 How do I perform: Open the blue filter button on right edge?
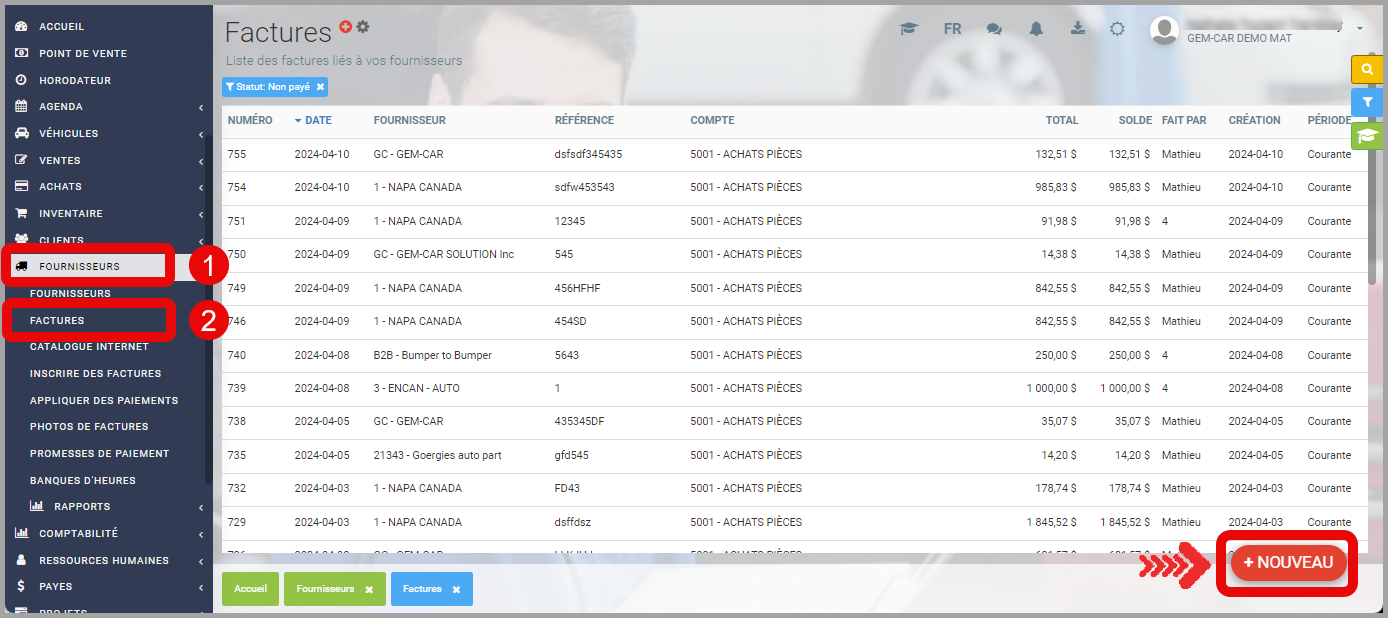coord(1366,102)
